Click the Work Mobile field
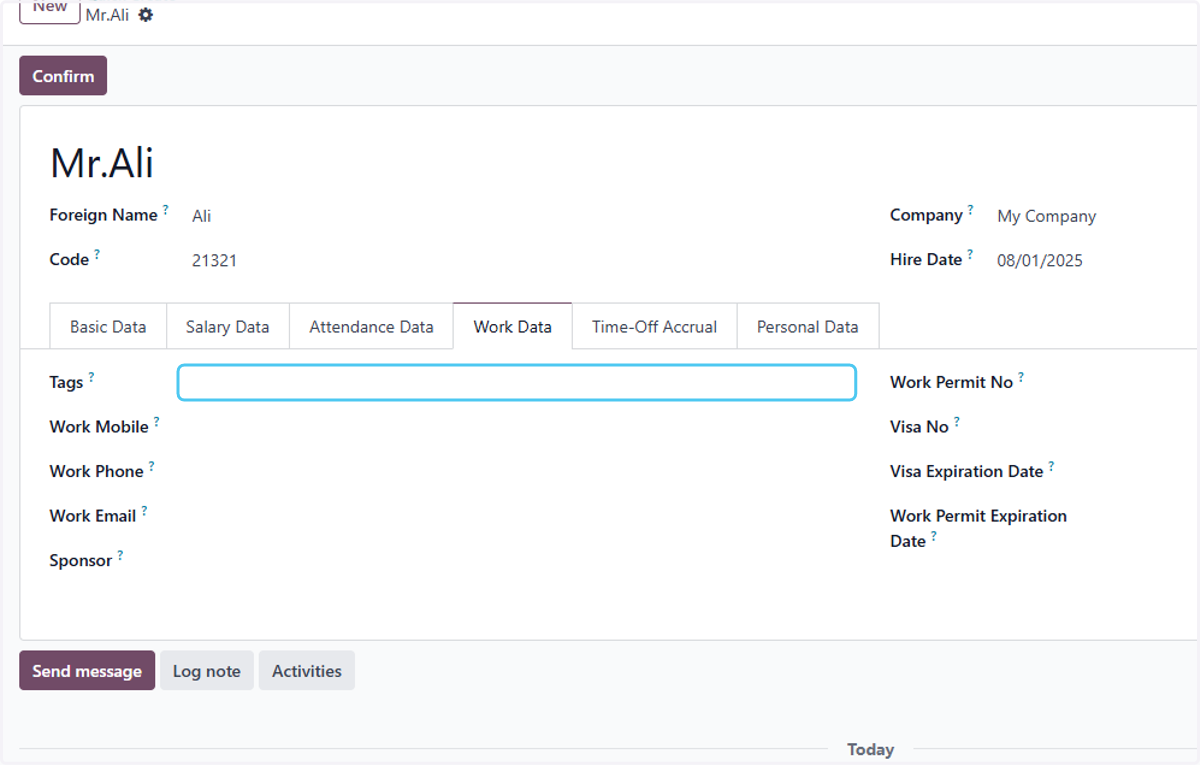 point(517,427)
